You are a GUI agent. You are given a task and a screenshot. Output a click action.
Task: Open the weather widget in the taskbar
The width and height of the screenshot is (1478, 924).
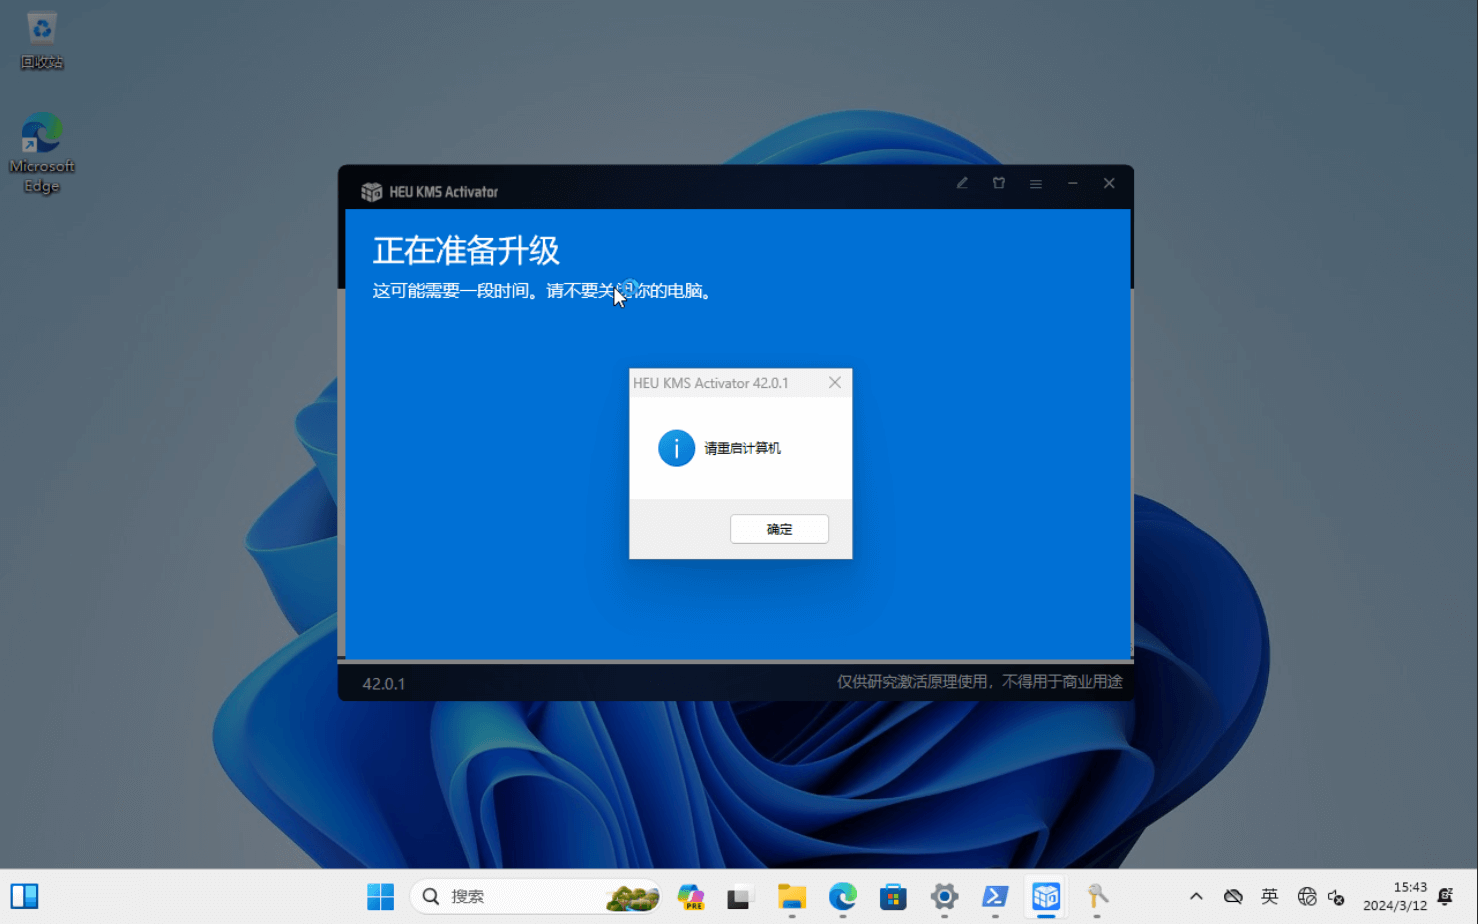[x=632, y=897]
